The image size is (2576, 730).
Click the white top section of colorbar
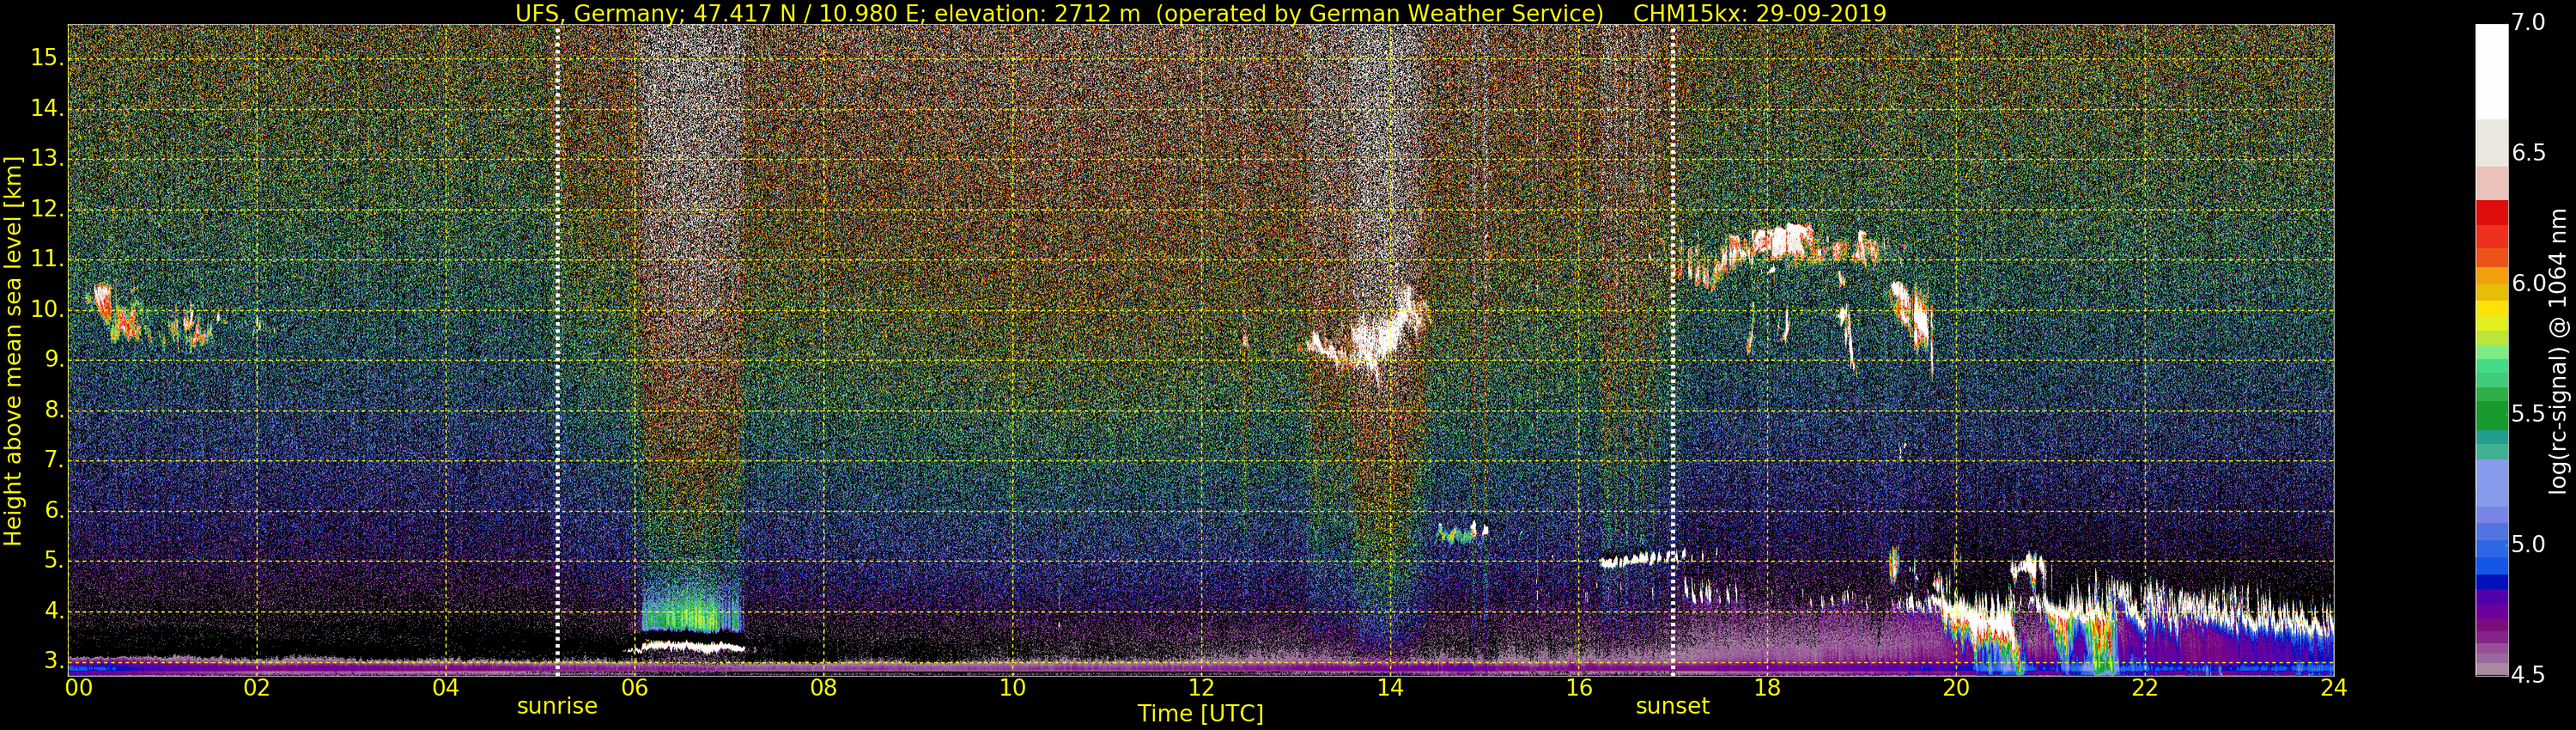(2491, 72)
